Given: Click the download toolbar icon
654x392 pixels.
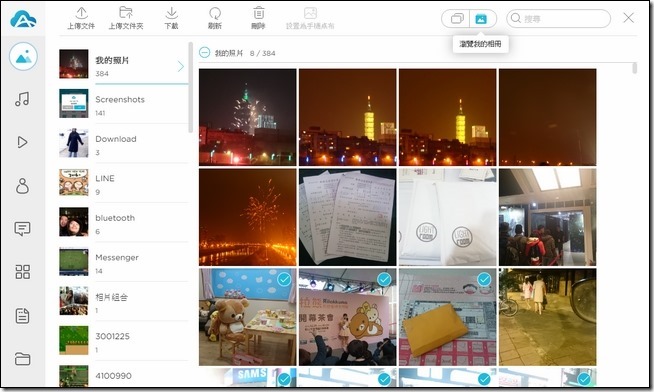Looking at the screenshot, I should coord(171,19).
